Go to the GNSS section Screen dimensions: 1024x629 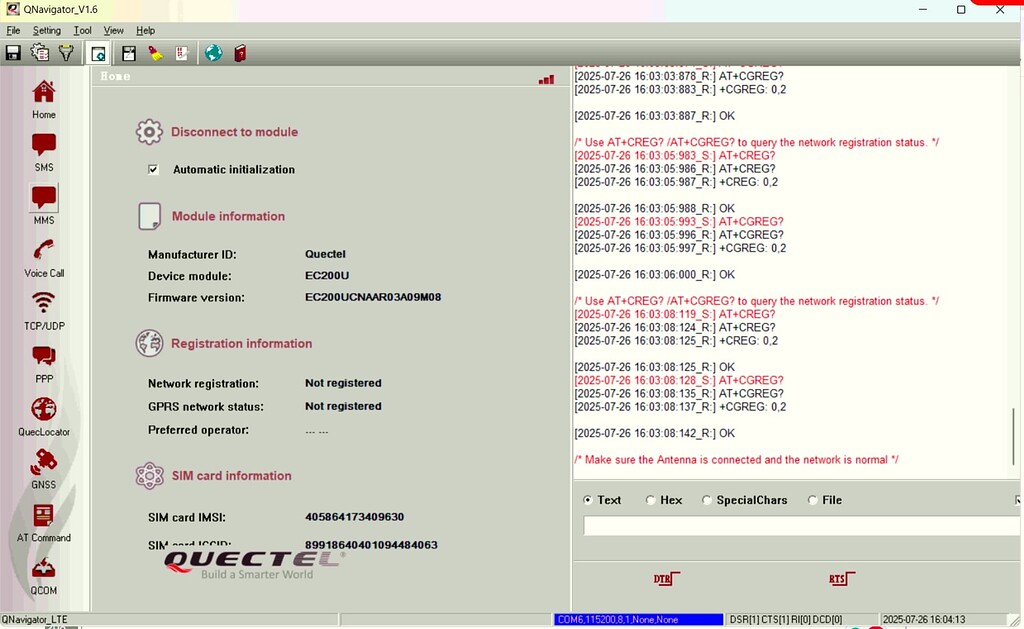click(x=43, y=469)
